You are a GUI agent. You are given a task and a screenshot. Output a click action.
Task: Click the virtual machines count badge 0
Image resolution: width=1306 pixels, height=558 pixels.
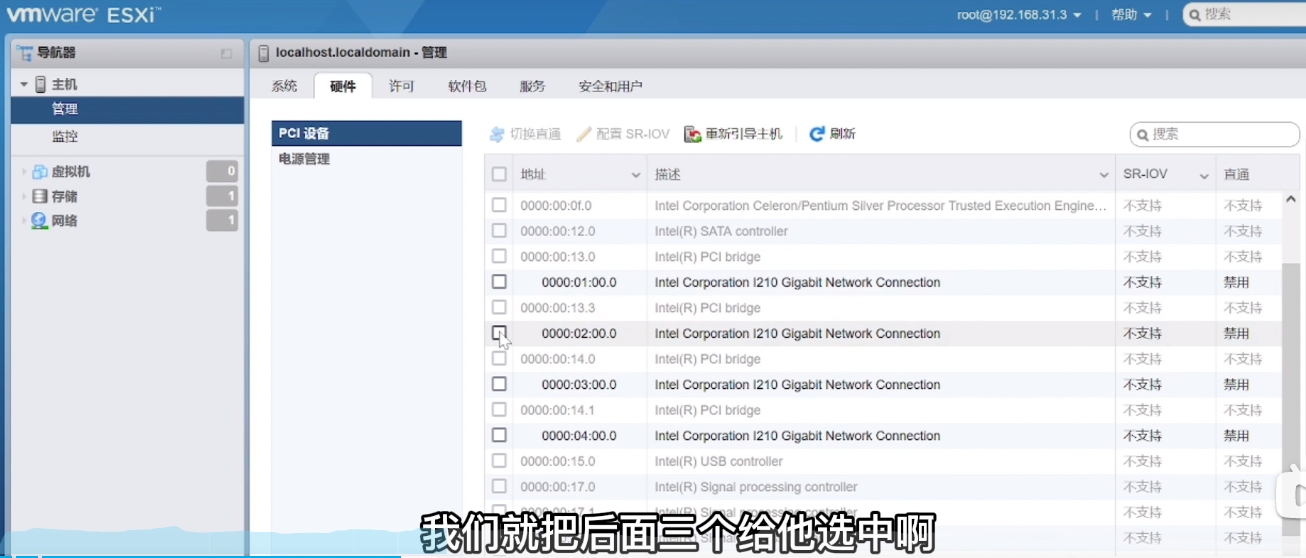pos(222,172)
